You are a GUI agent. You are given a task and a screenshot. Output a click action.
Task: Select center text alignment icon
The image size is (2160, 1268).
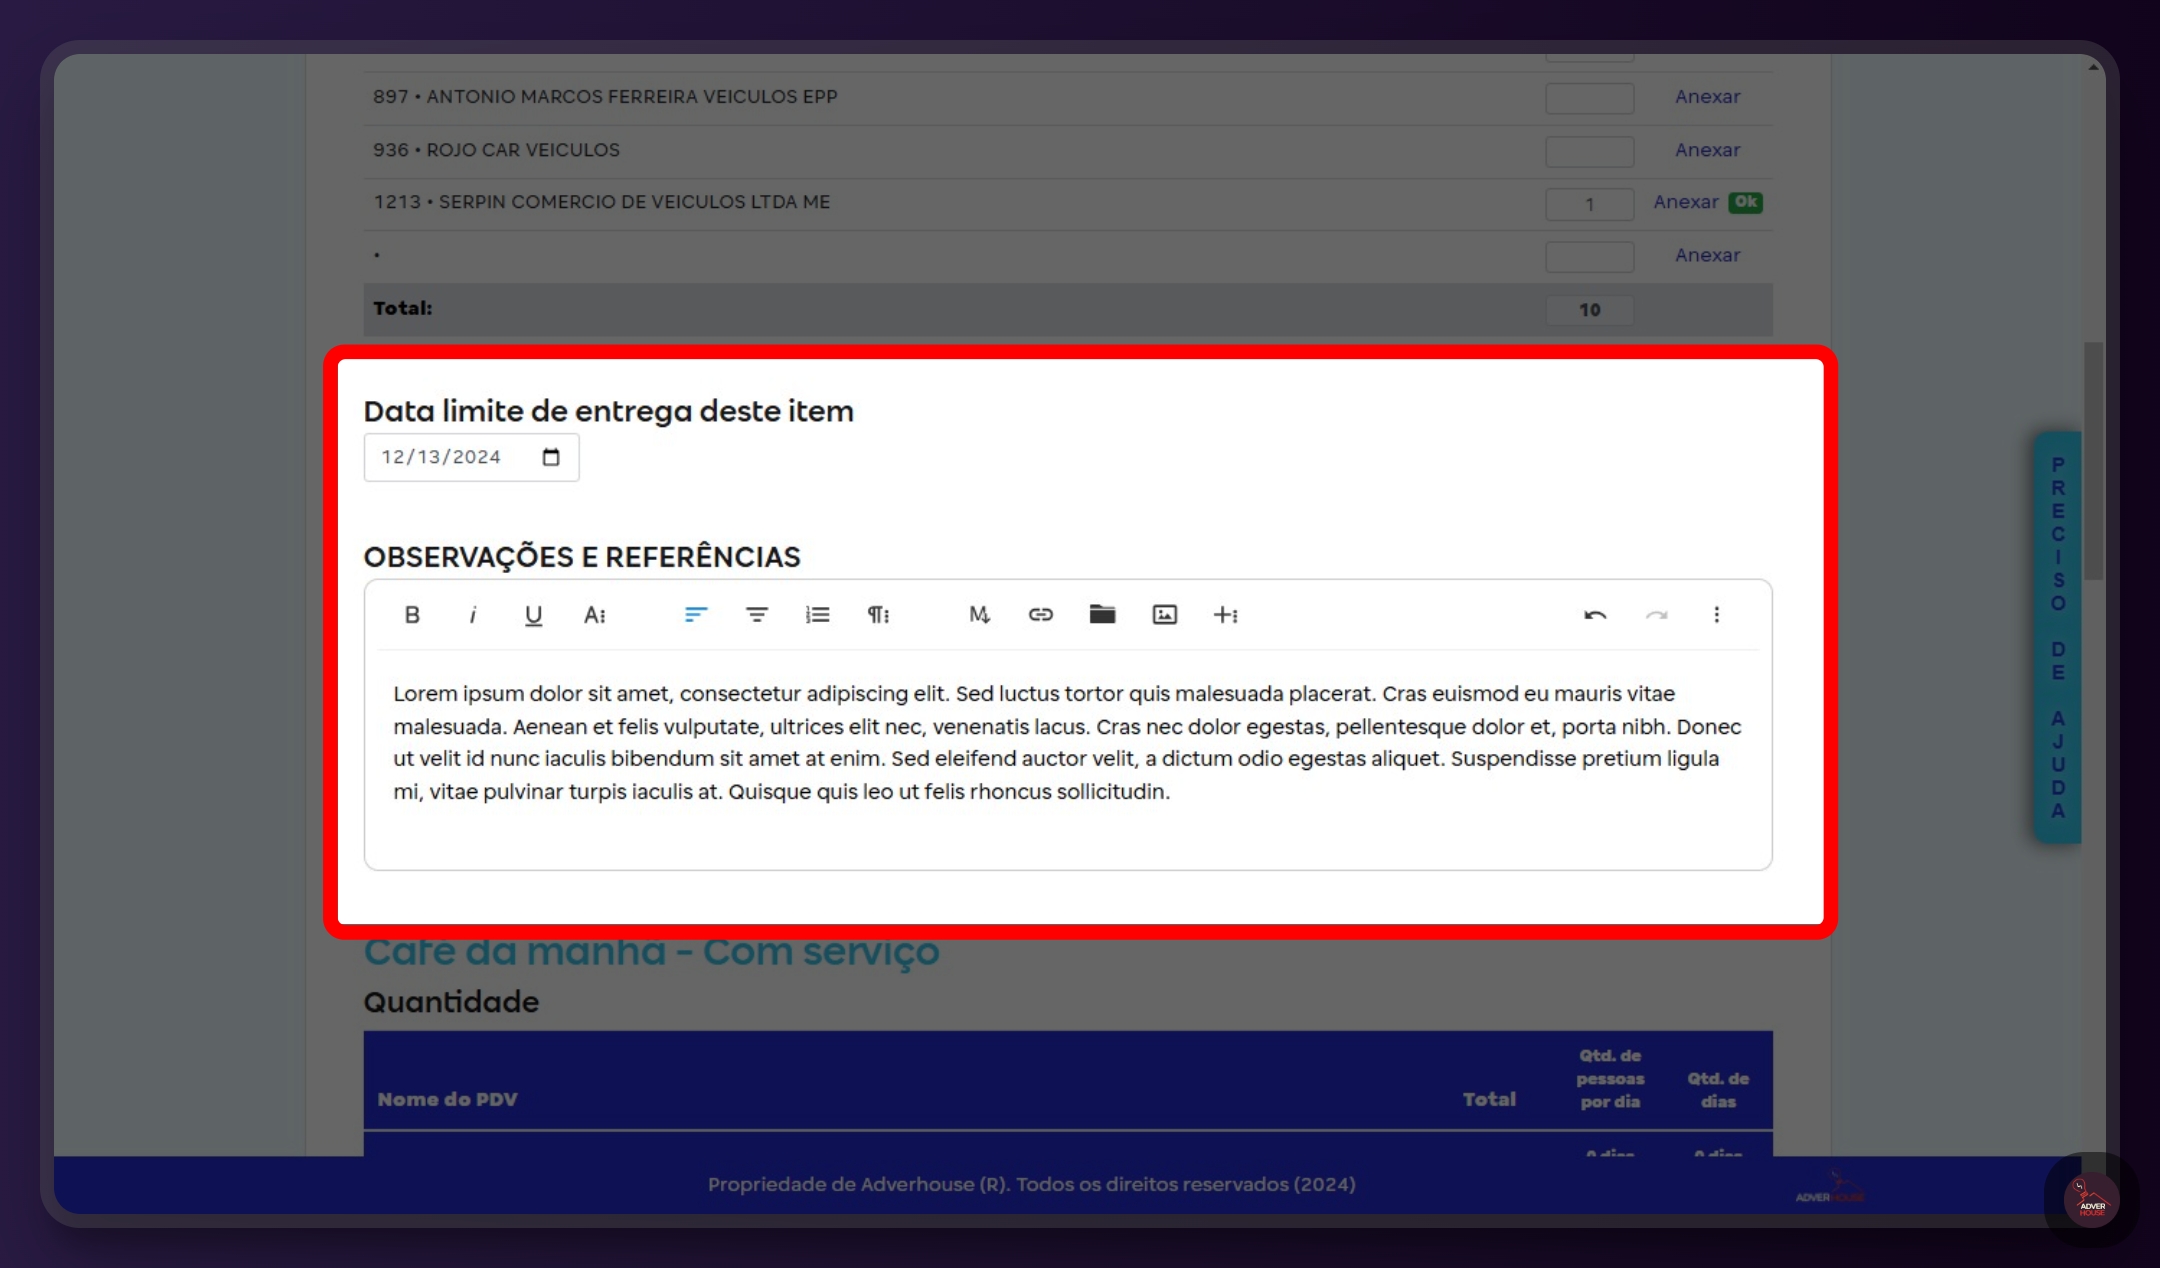755,614
